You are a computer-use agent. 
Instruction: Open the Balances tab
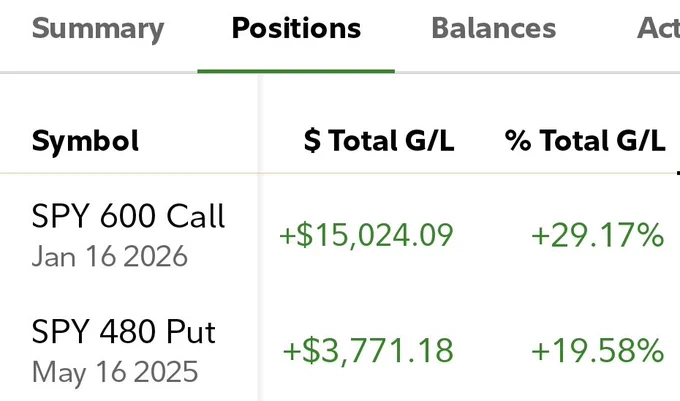pos(494,29)
